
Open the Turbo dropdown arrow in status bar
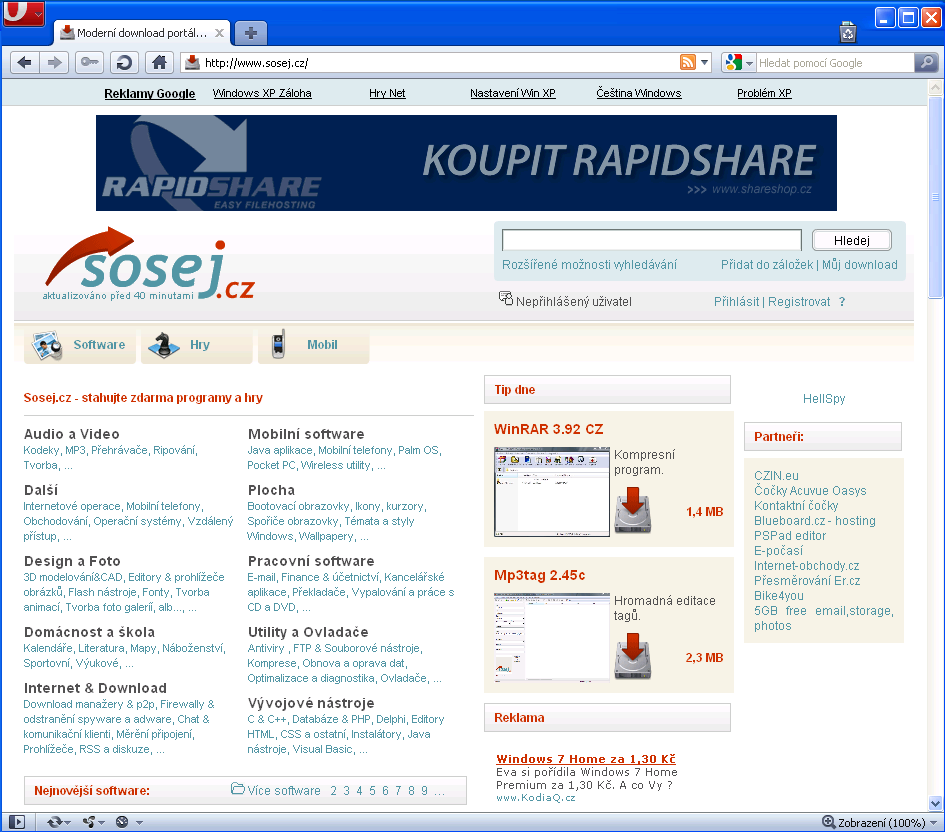139,822
